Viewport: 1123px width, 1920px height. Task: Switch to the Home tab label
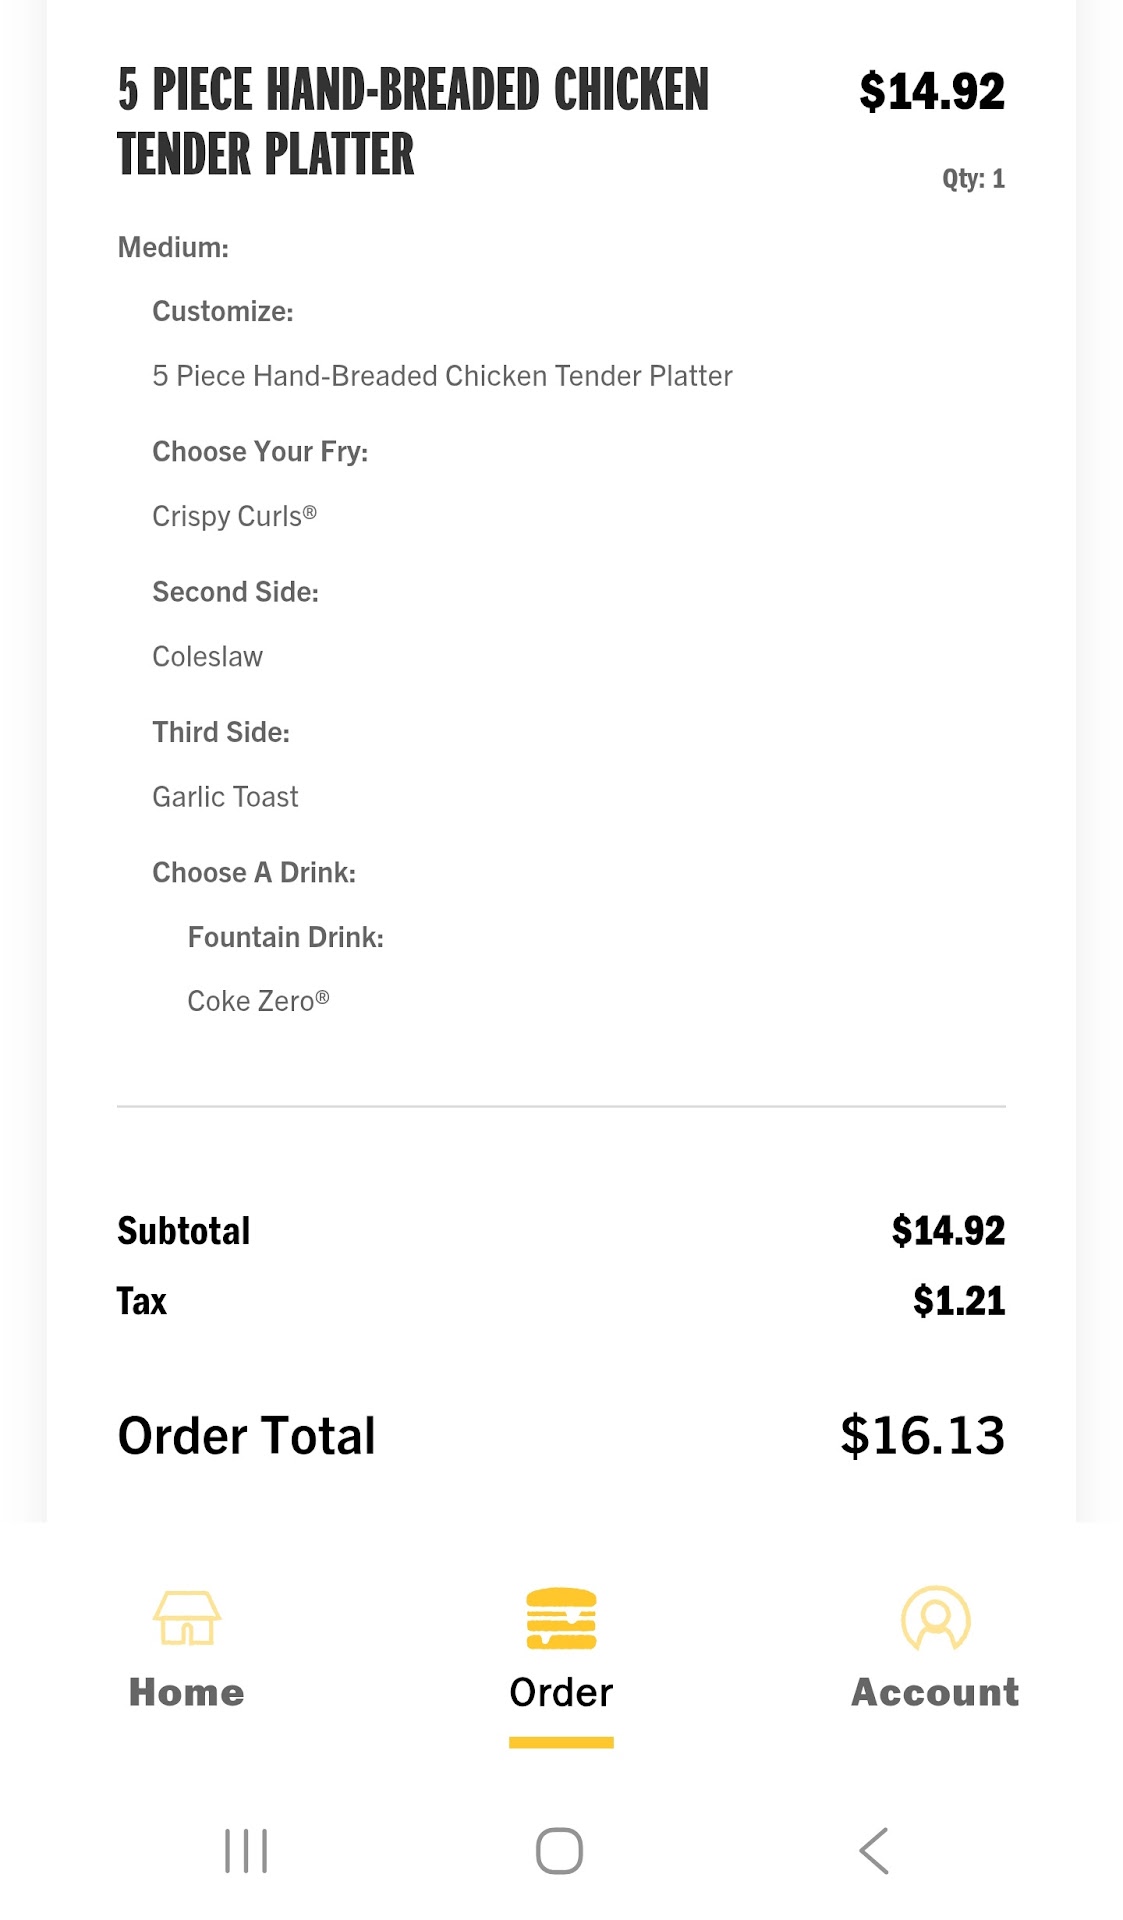coord(186,1692)
